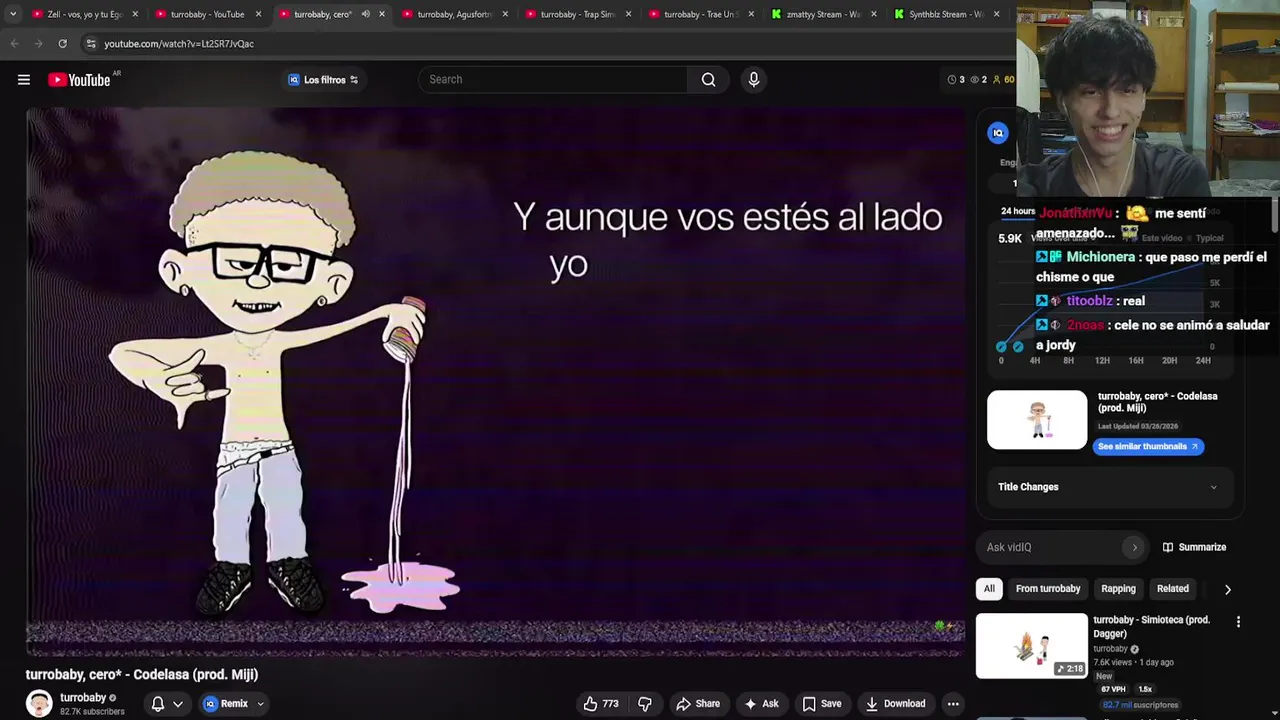The height and width of the screenshot is (720, 1280).
Task: Open the site information icon in address bar
Action: (x=91, y=44)
